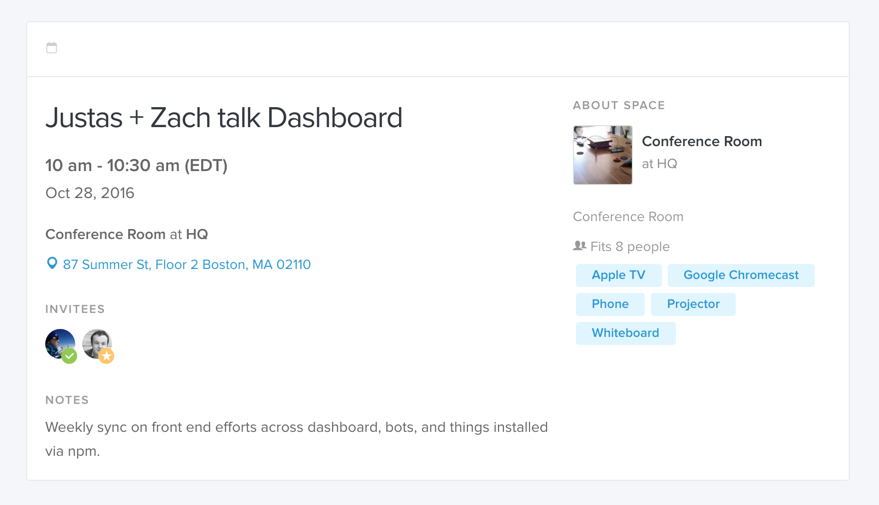
Task: Click the orange star organizer badge
Action: [x=107, y=356]
